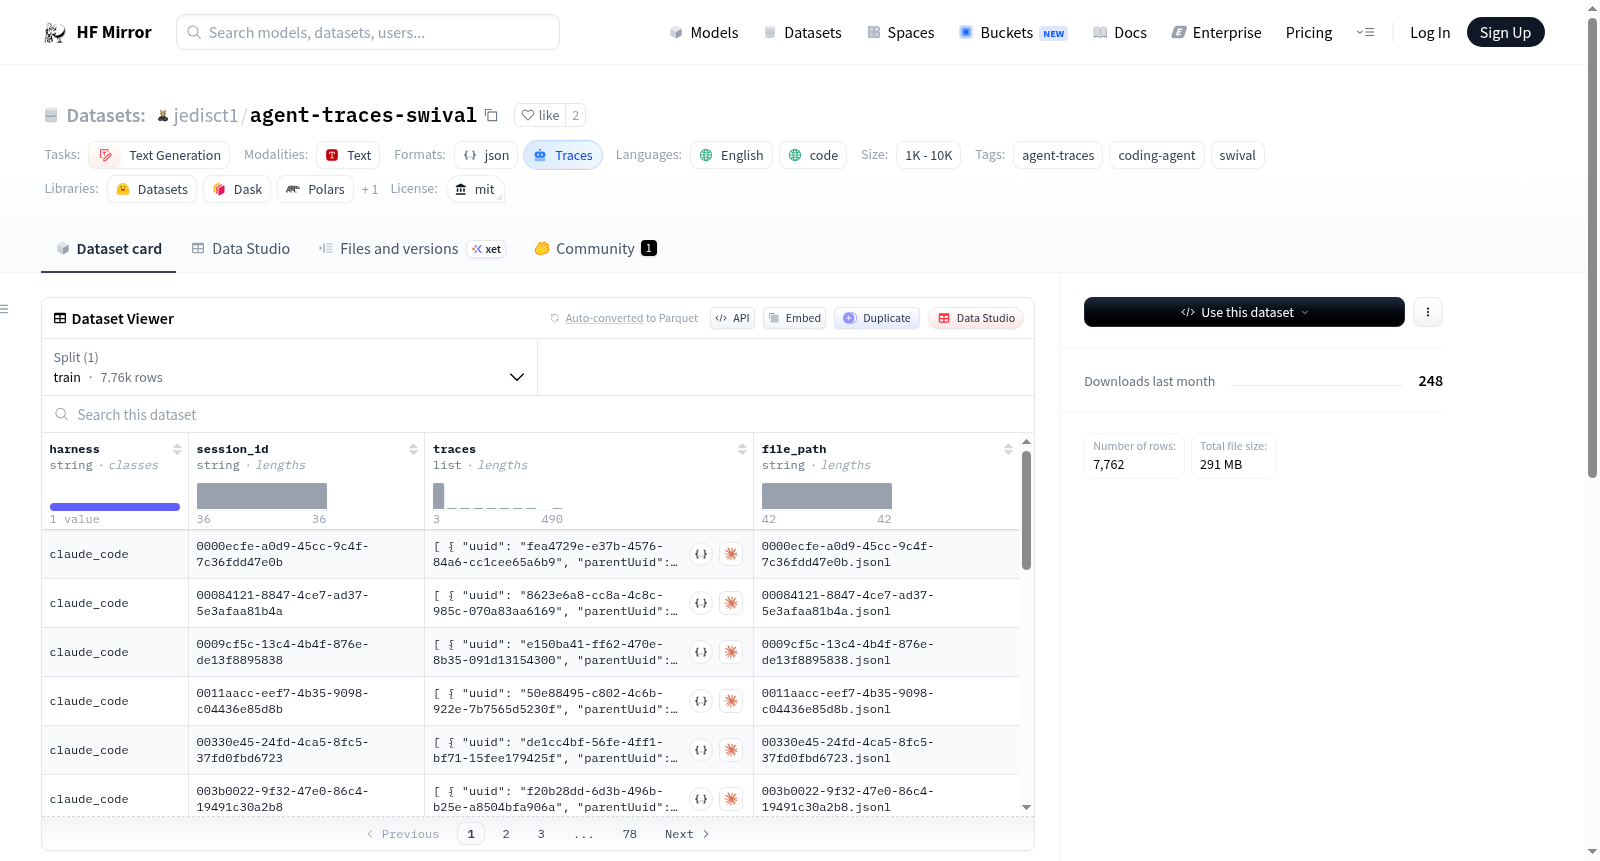
Task: Open Models in the top navigation
Action: [x=704, y=32]
